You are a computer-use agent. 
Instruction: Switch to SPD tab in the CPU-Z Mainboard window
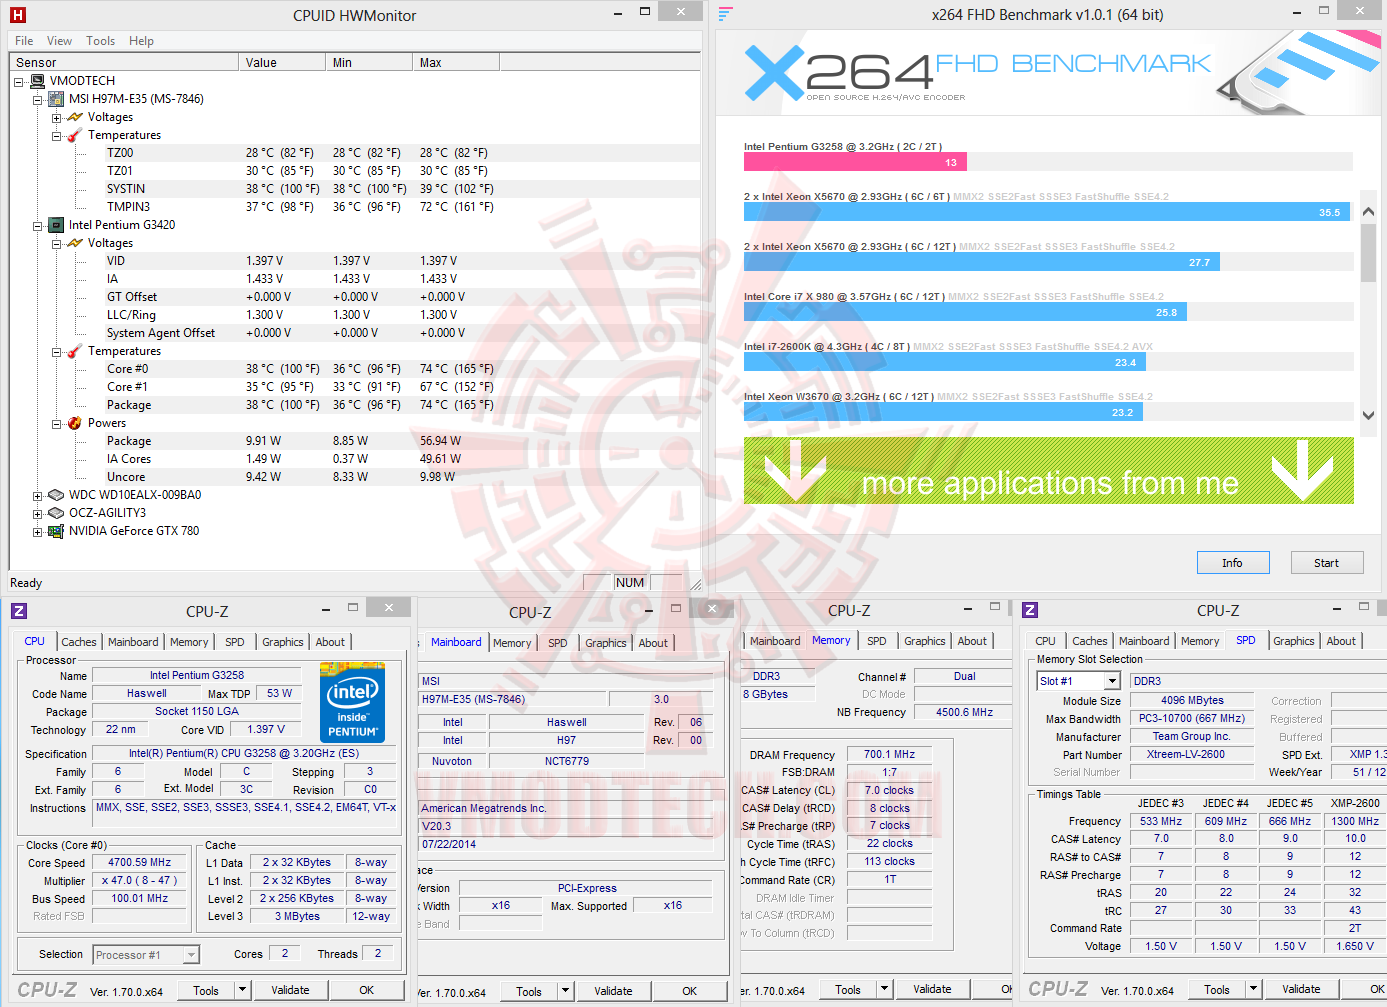[557, 643]
